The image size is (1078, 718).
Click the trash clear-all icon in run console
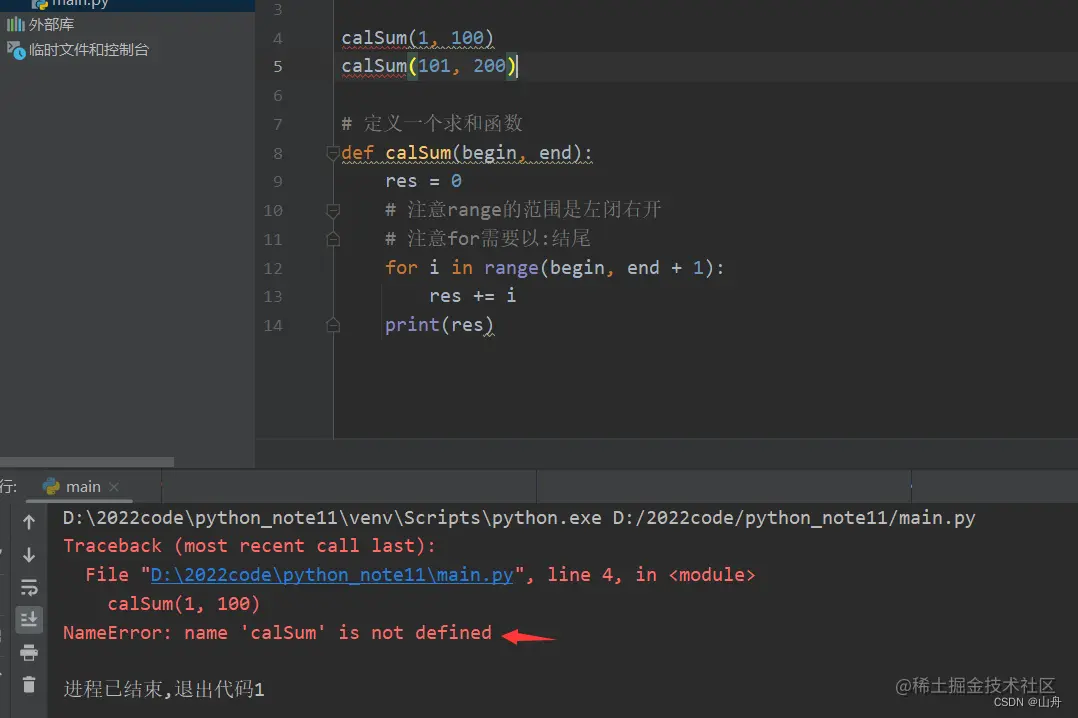pyautogui.click(x=29, y=684)
